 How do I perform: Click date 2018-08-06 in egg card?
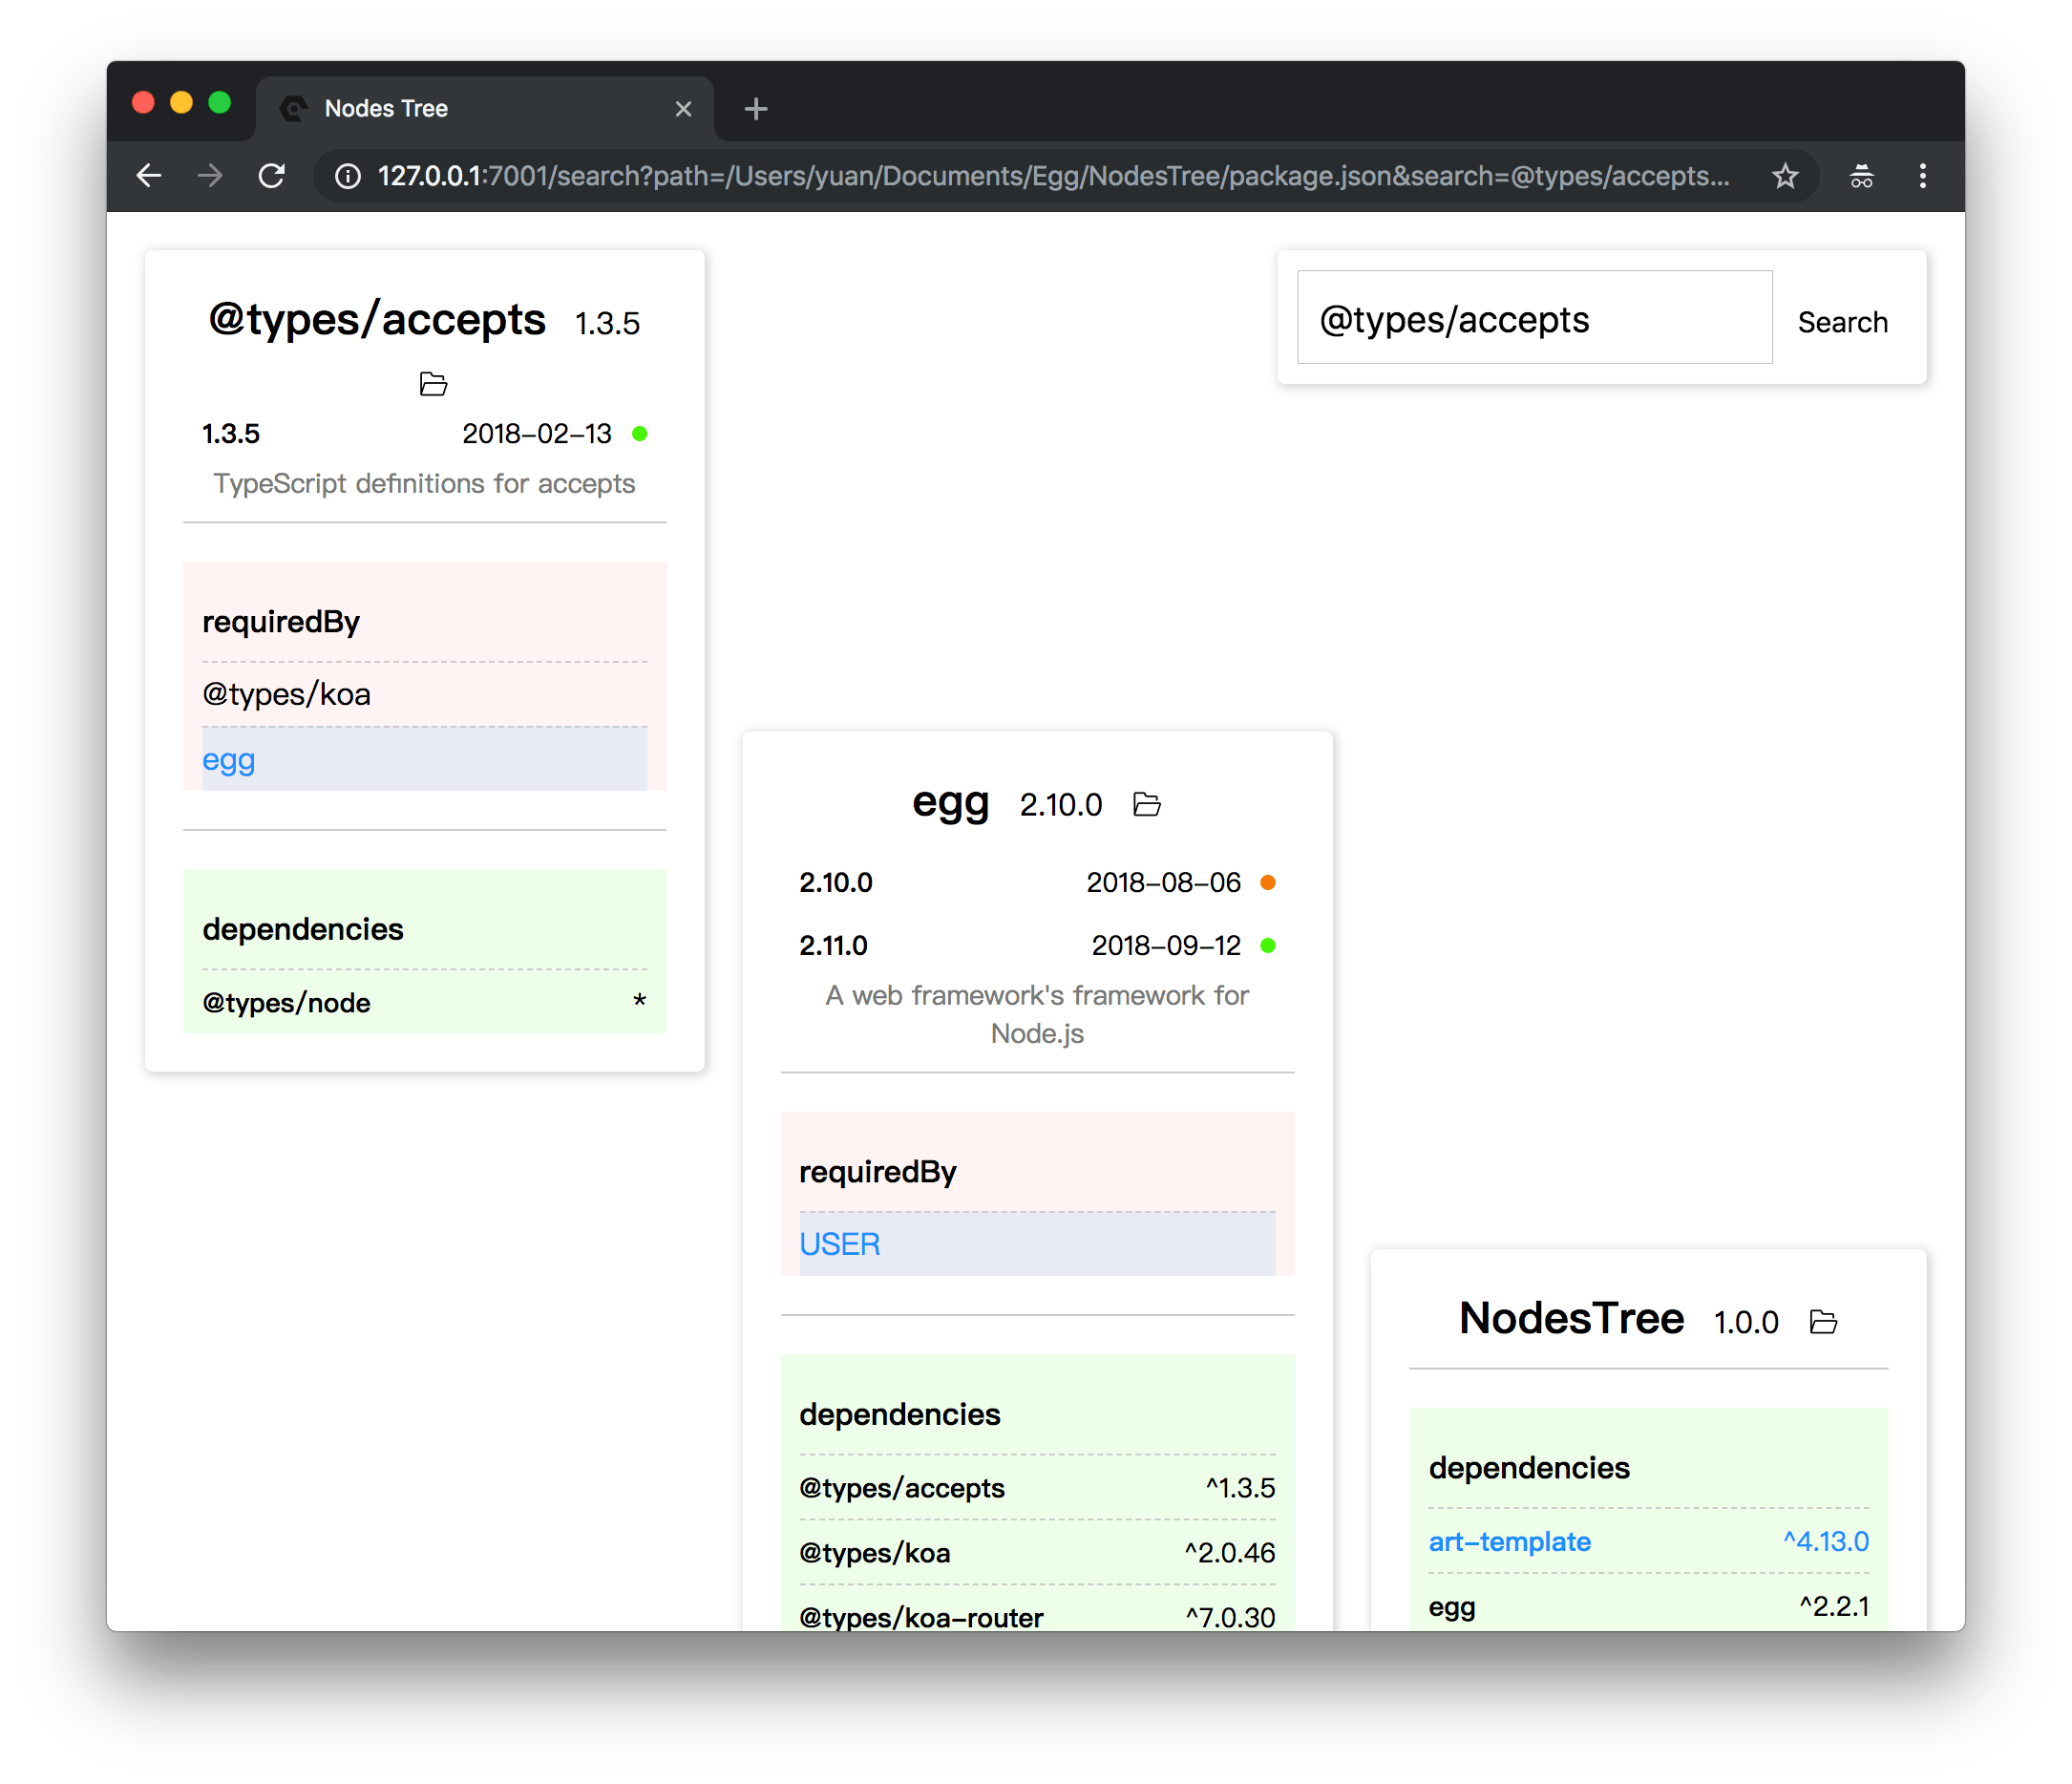pos(1163,882)
